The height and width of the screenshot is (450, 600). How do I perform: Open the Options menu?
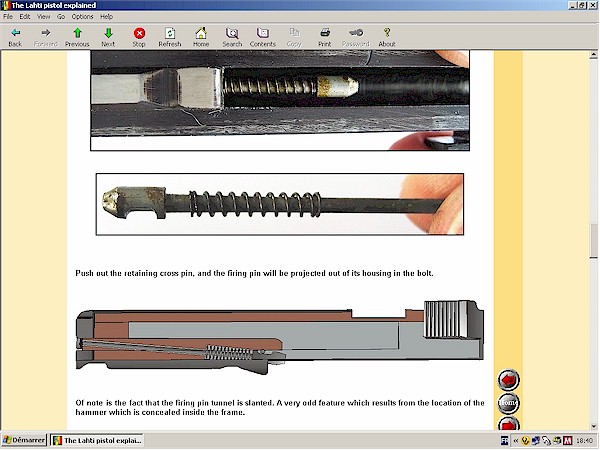click(82, 16)
